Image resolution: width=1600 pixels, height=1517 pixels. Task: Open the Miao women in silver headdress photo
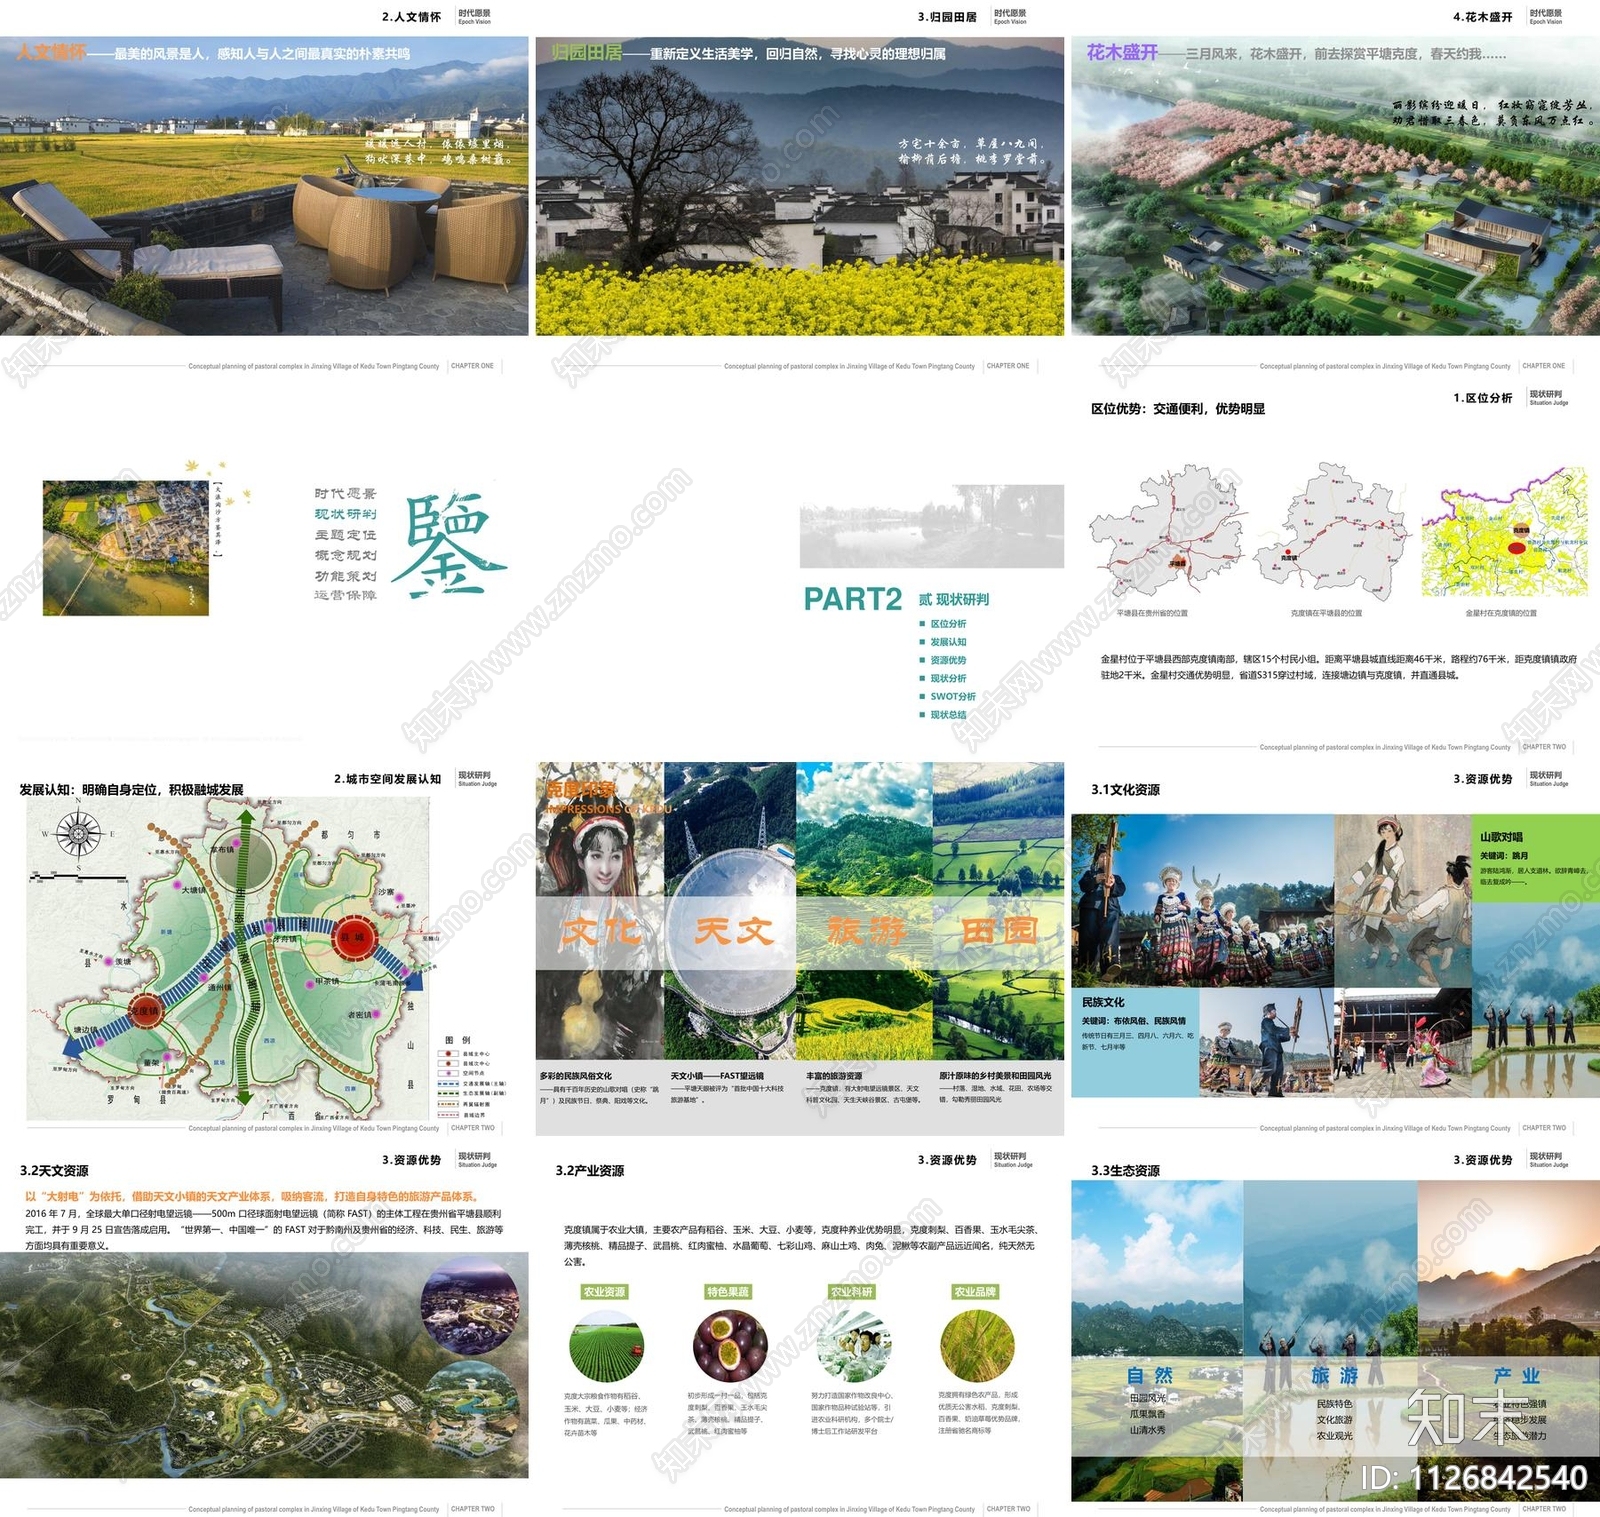tap(1202, 900)
